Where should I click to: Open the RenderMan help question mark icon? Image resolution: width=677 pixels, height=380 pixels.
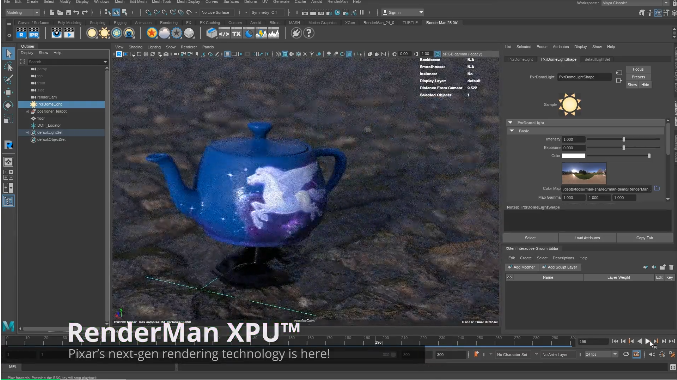[x=308, y=33]
